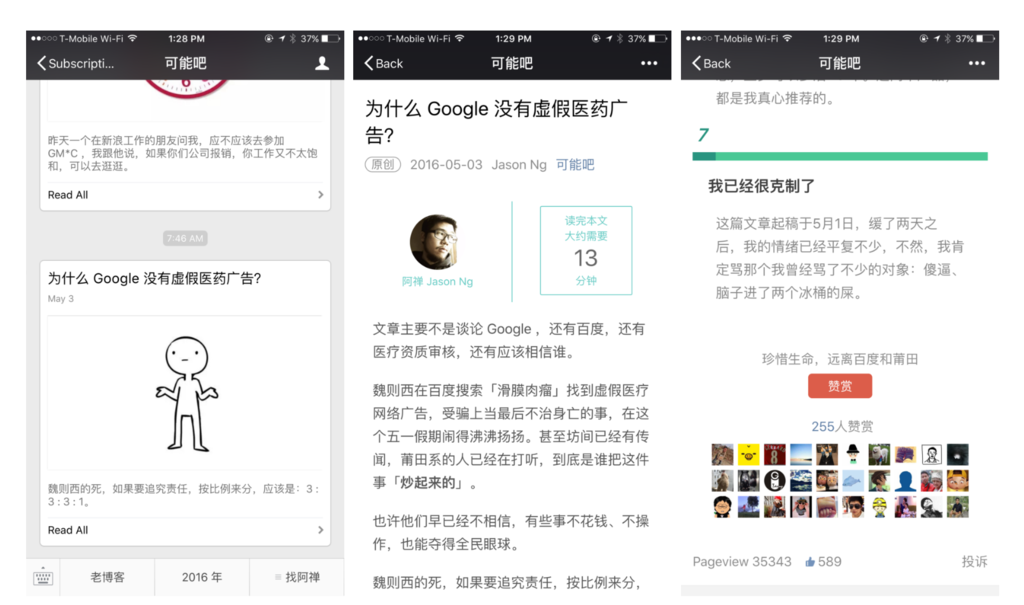Tap the 7:46 AM timestamp label
The height and width of the screenshot is (605, 1024).
(185, 238)
